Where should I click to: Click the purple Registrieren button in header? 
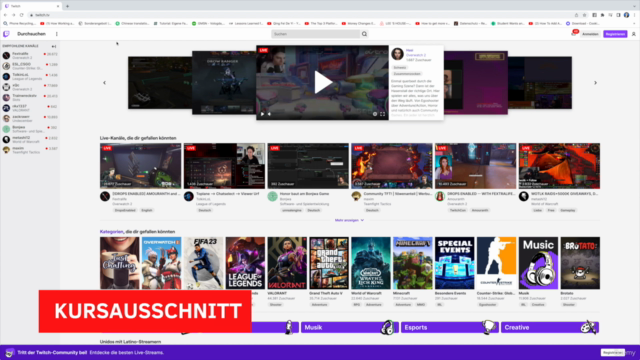(615, 34)
